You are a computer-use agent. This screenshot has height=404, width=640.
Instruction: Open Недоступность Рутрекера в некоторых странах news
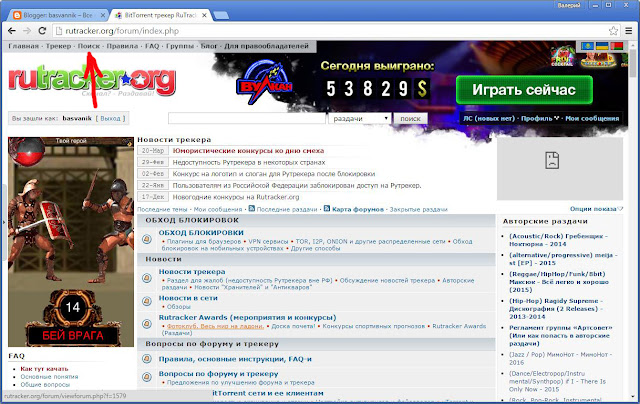point(249,162)
